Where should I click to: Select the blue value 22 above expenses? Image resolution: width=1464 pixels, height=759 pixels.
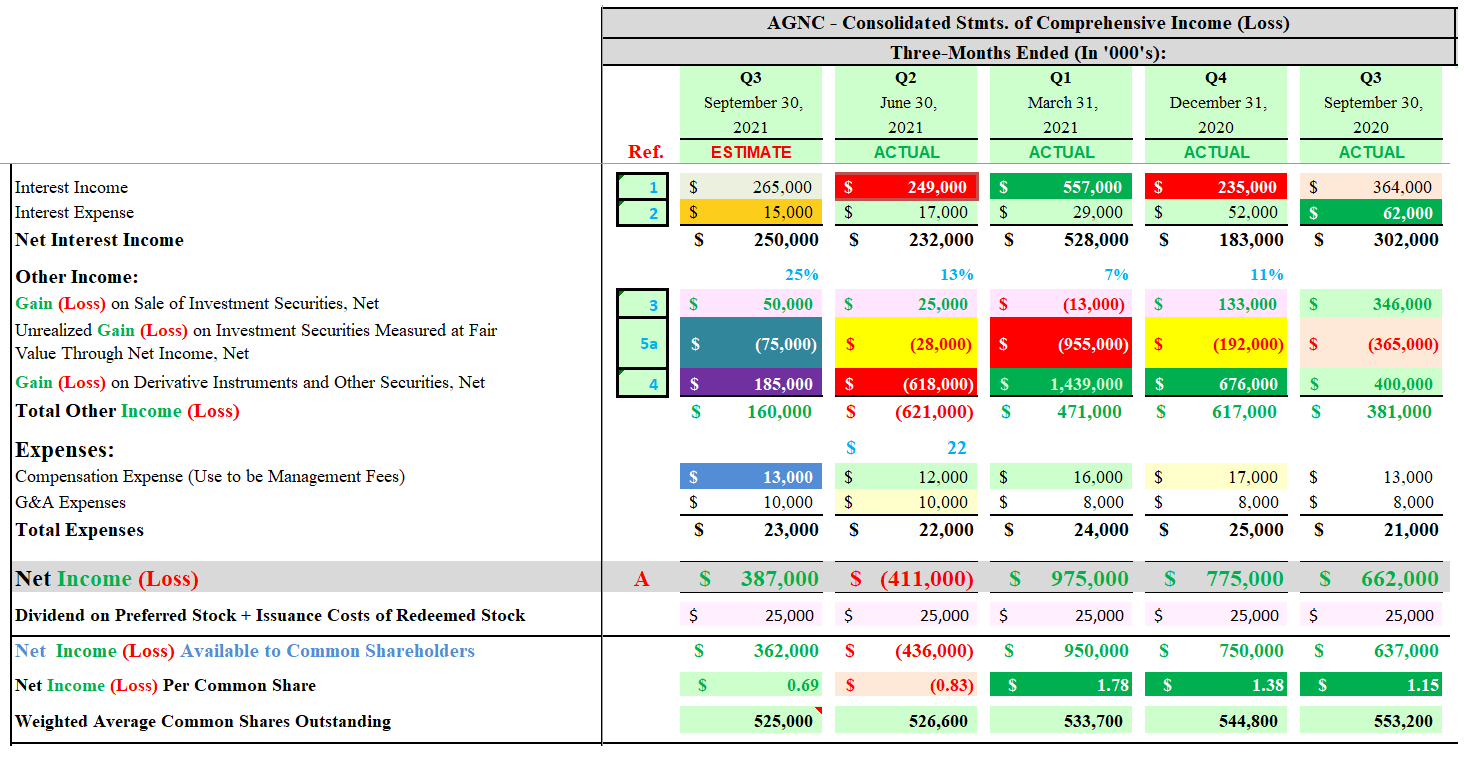click(957, 447)
